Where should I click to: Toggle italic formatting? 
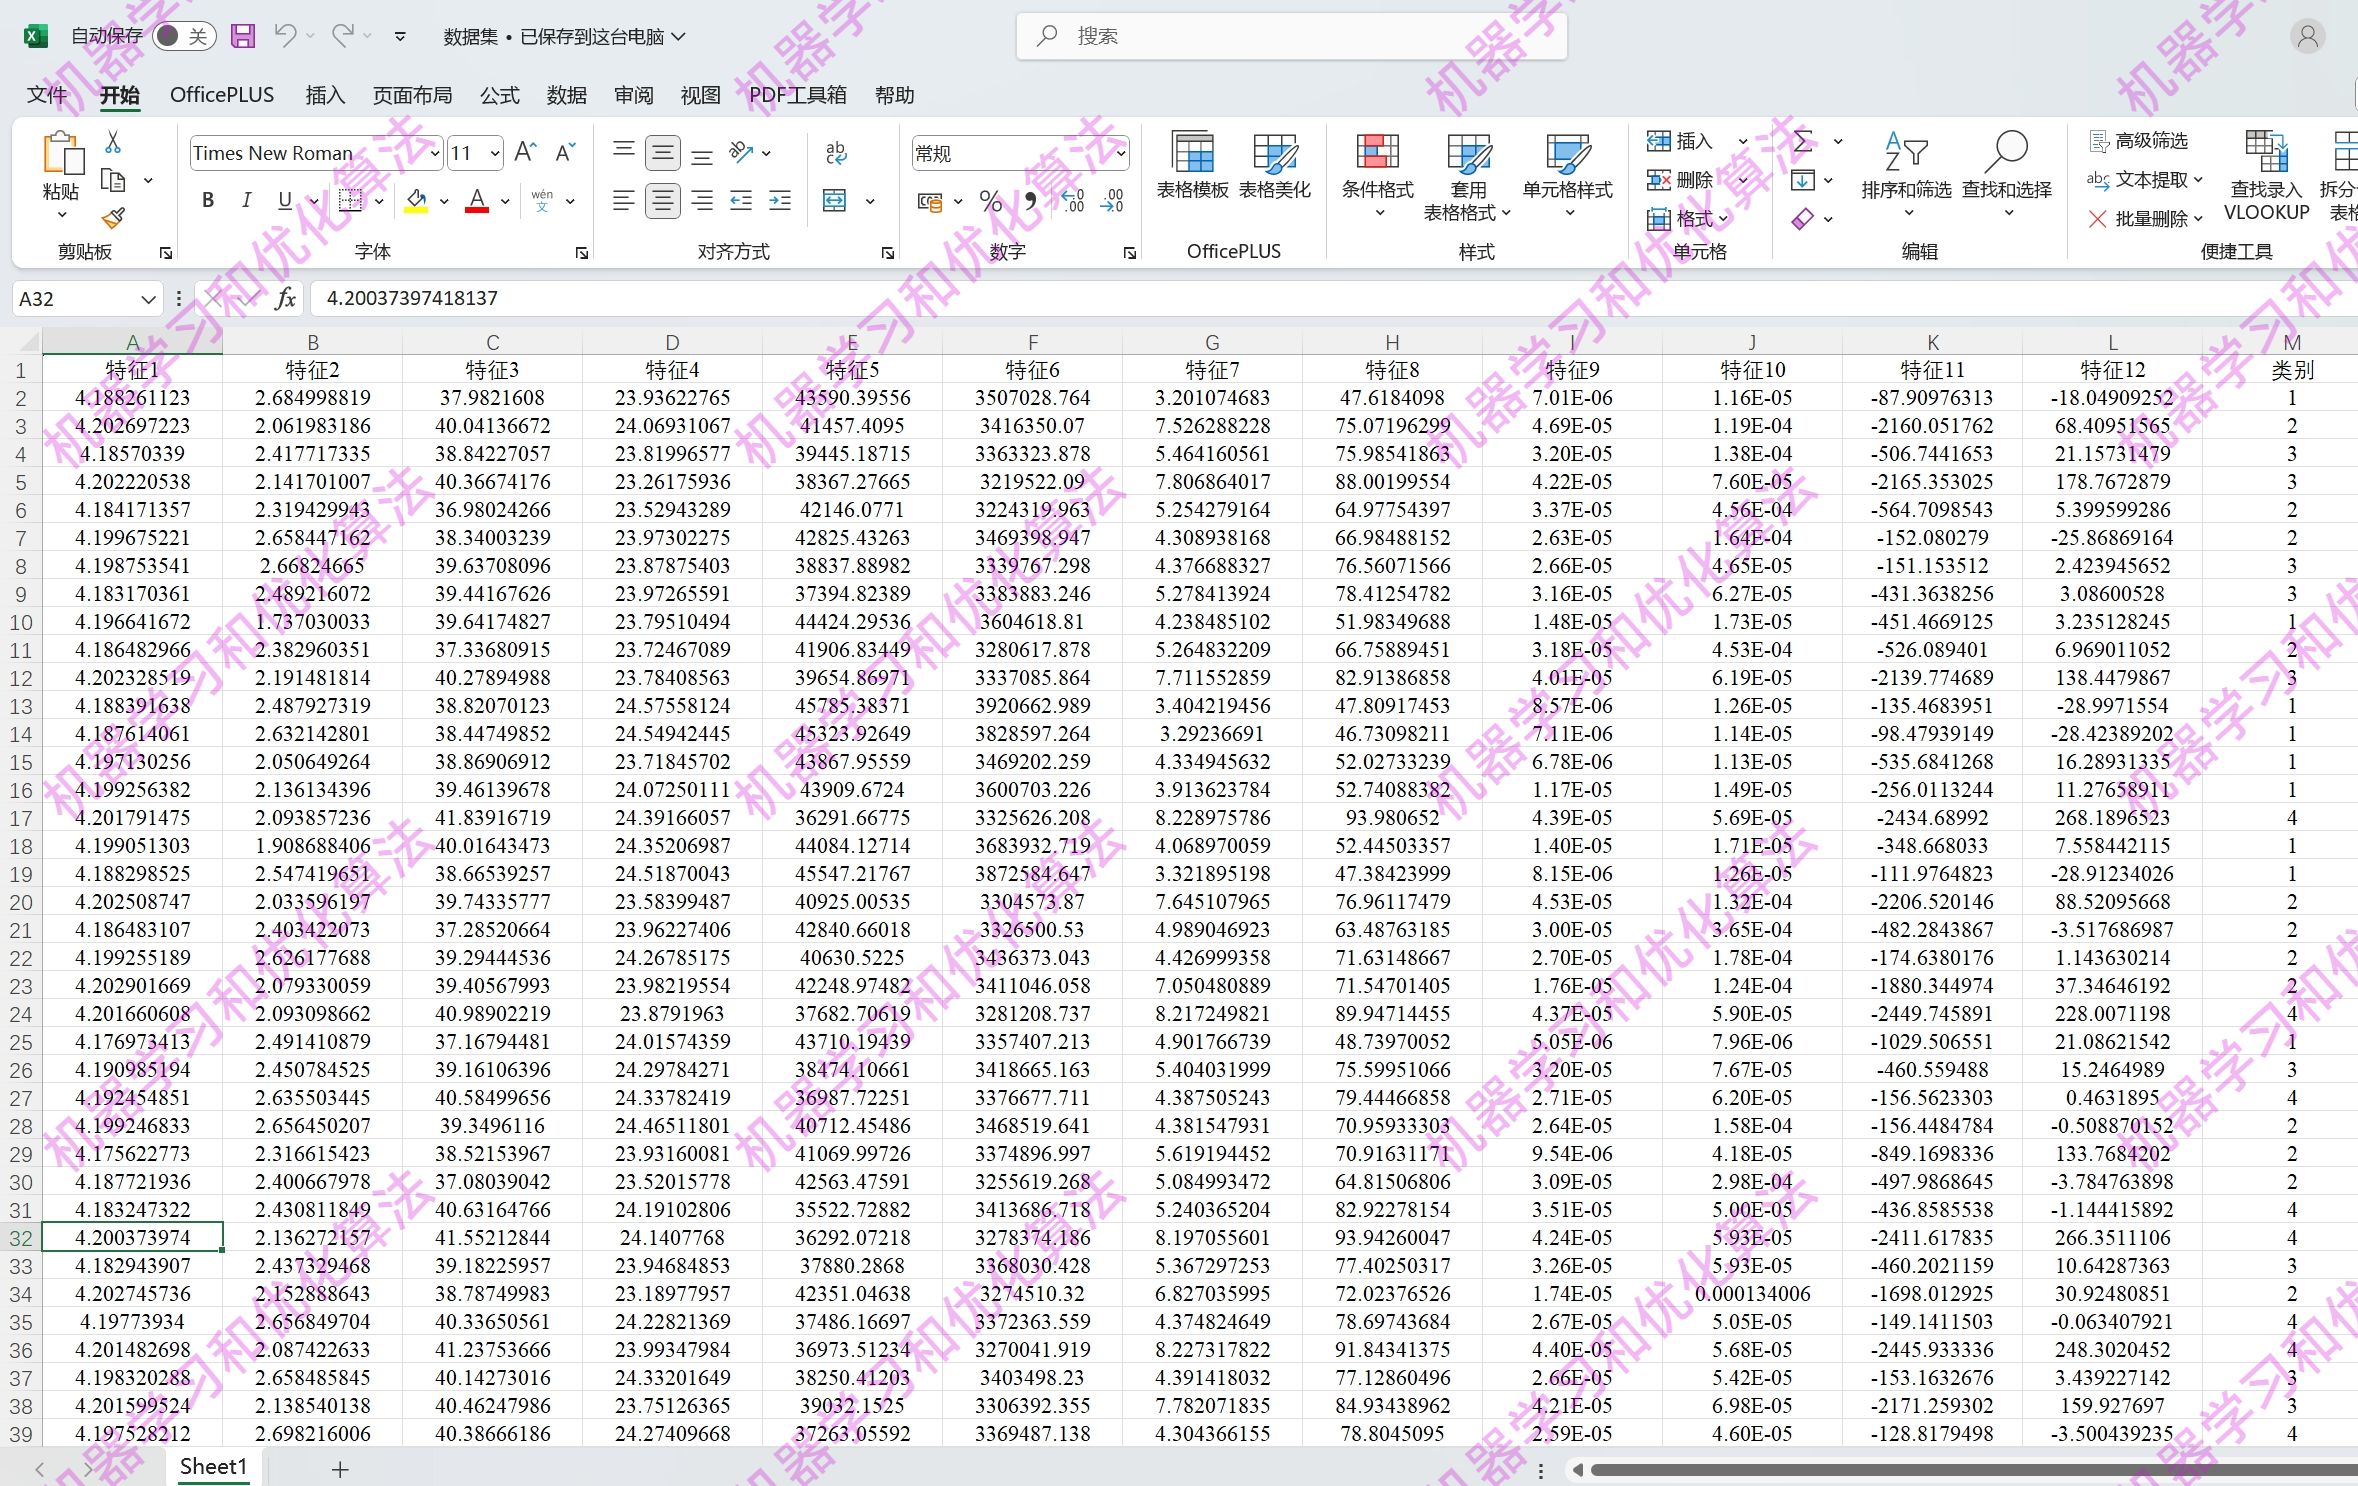(x=246, y=200)
